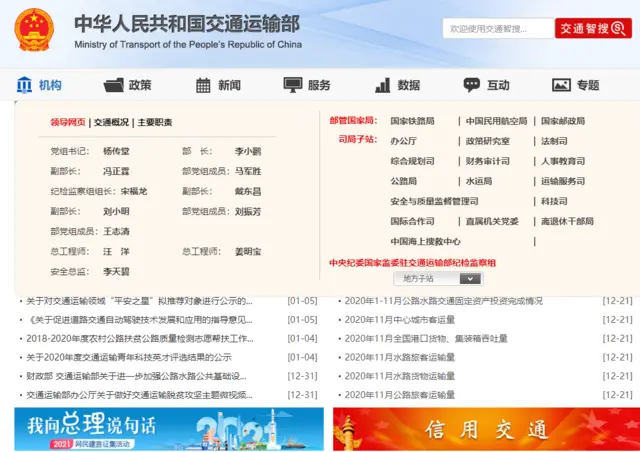Open 姜明宝 chief engineer page

tap(248, 252)
